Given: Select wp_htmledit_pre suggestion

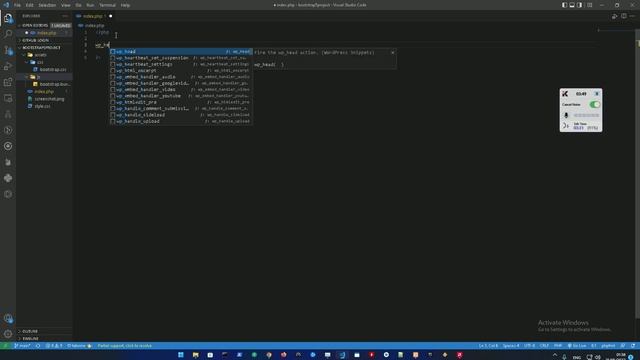Looking at the screenshot, I should [181, 102].
